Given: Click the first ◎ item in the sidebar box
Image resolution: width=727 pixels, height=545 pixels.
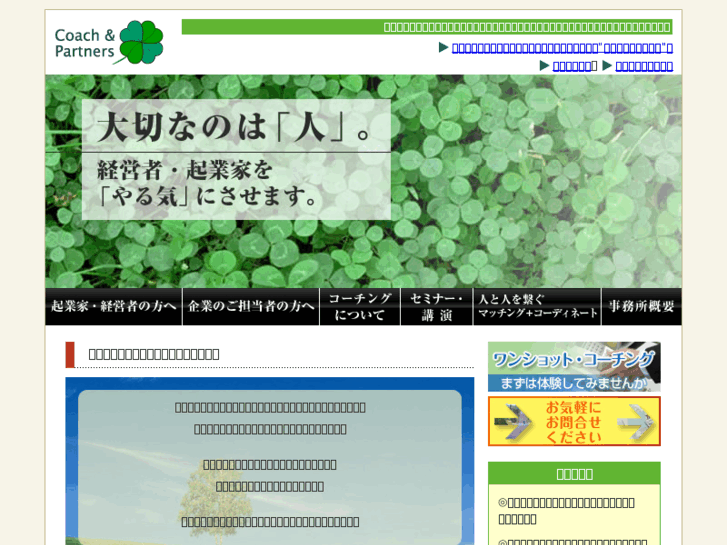Looking at the screenshot, I should [567, 510].
